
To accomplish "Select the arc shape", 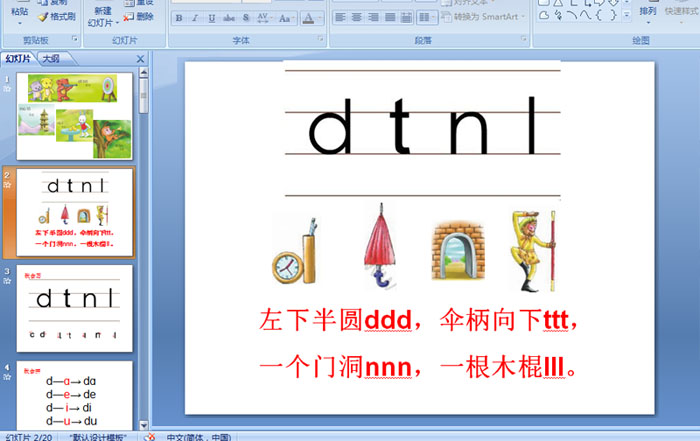I will tap(572, 16).
